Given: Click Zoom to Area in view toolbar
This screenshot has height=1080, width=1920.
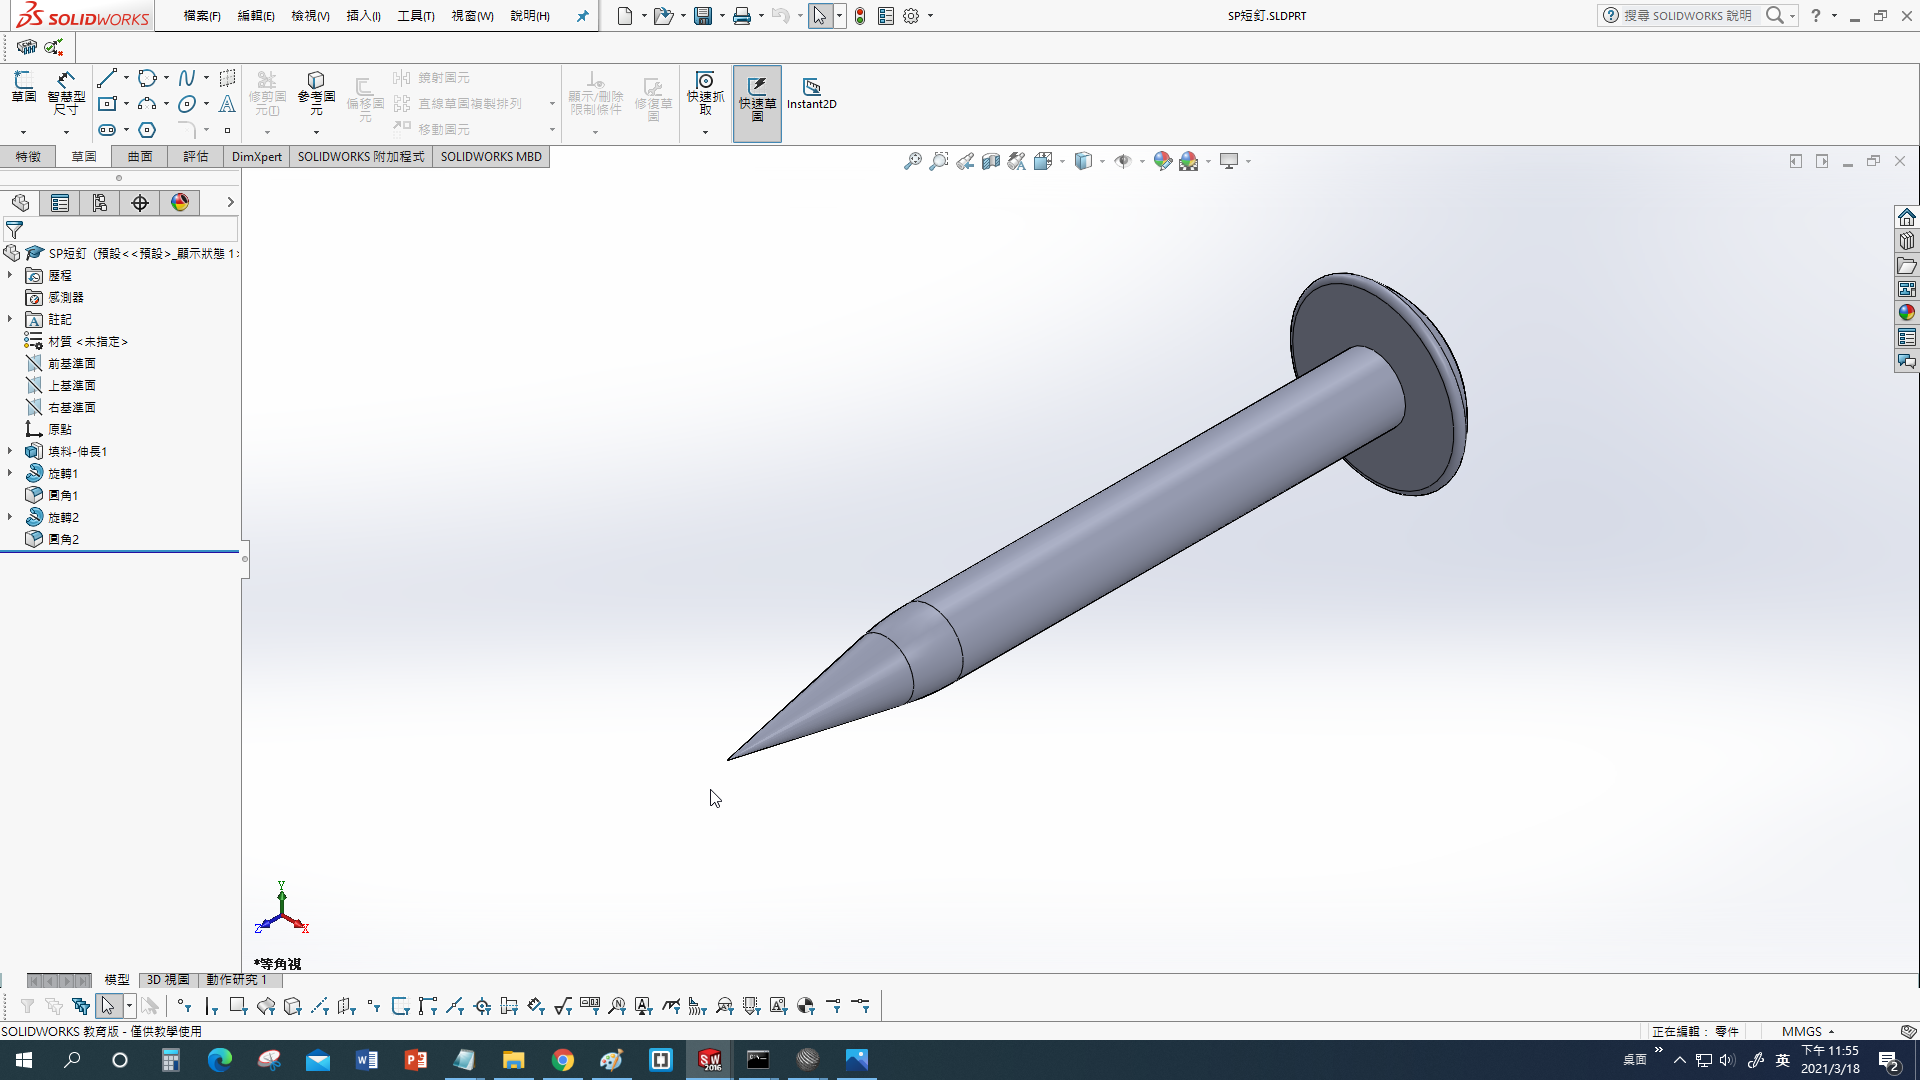Looking at the screenshot, I should point(938,161).
